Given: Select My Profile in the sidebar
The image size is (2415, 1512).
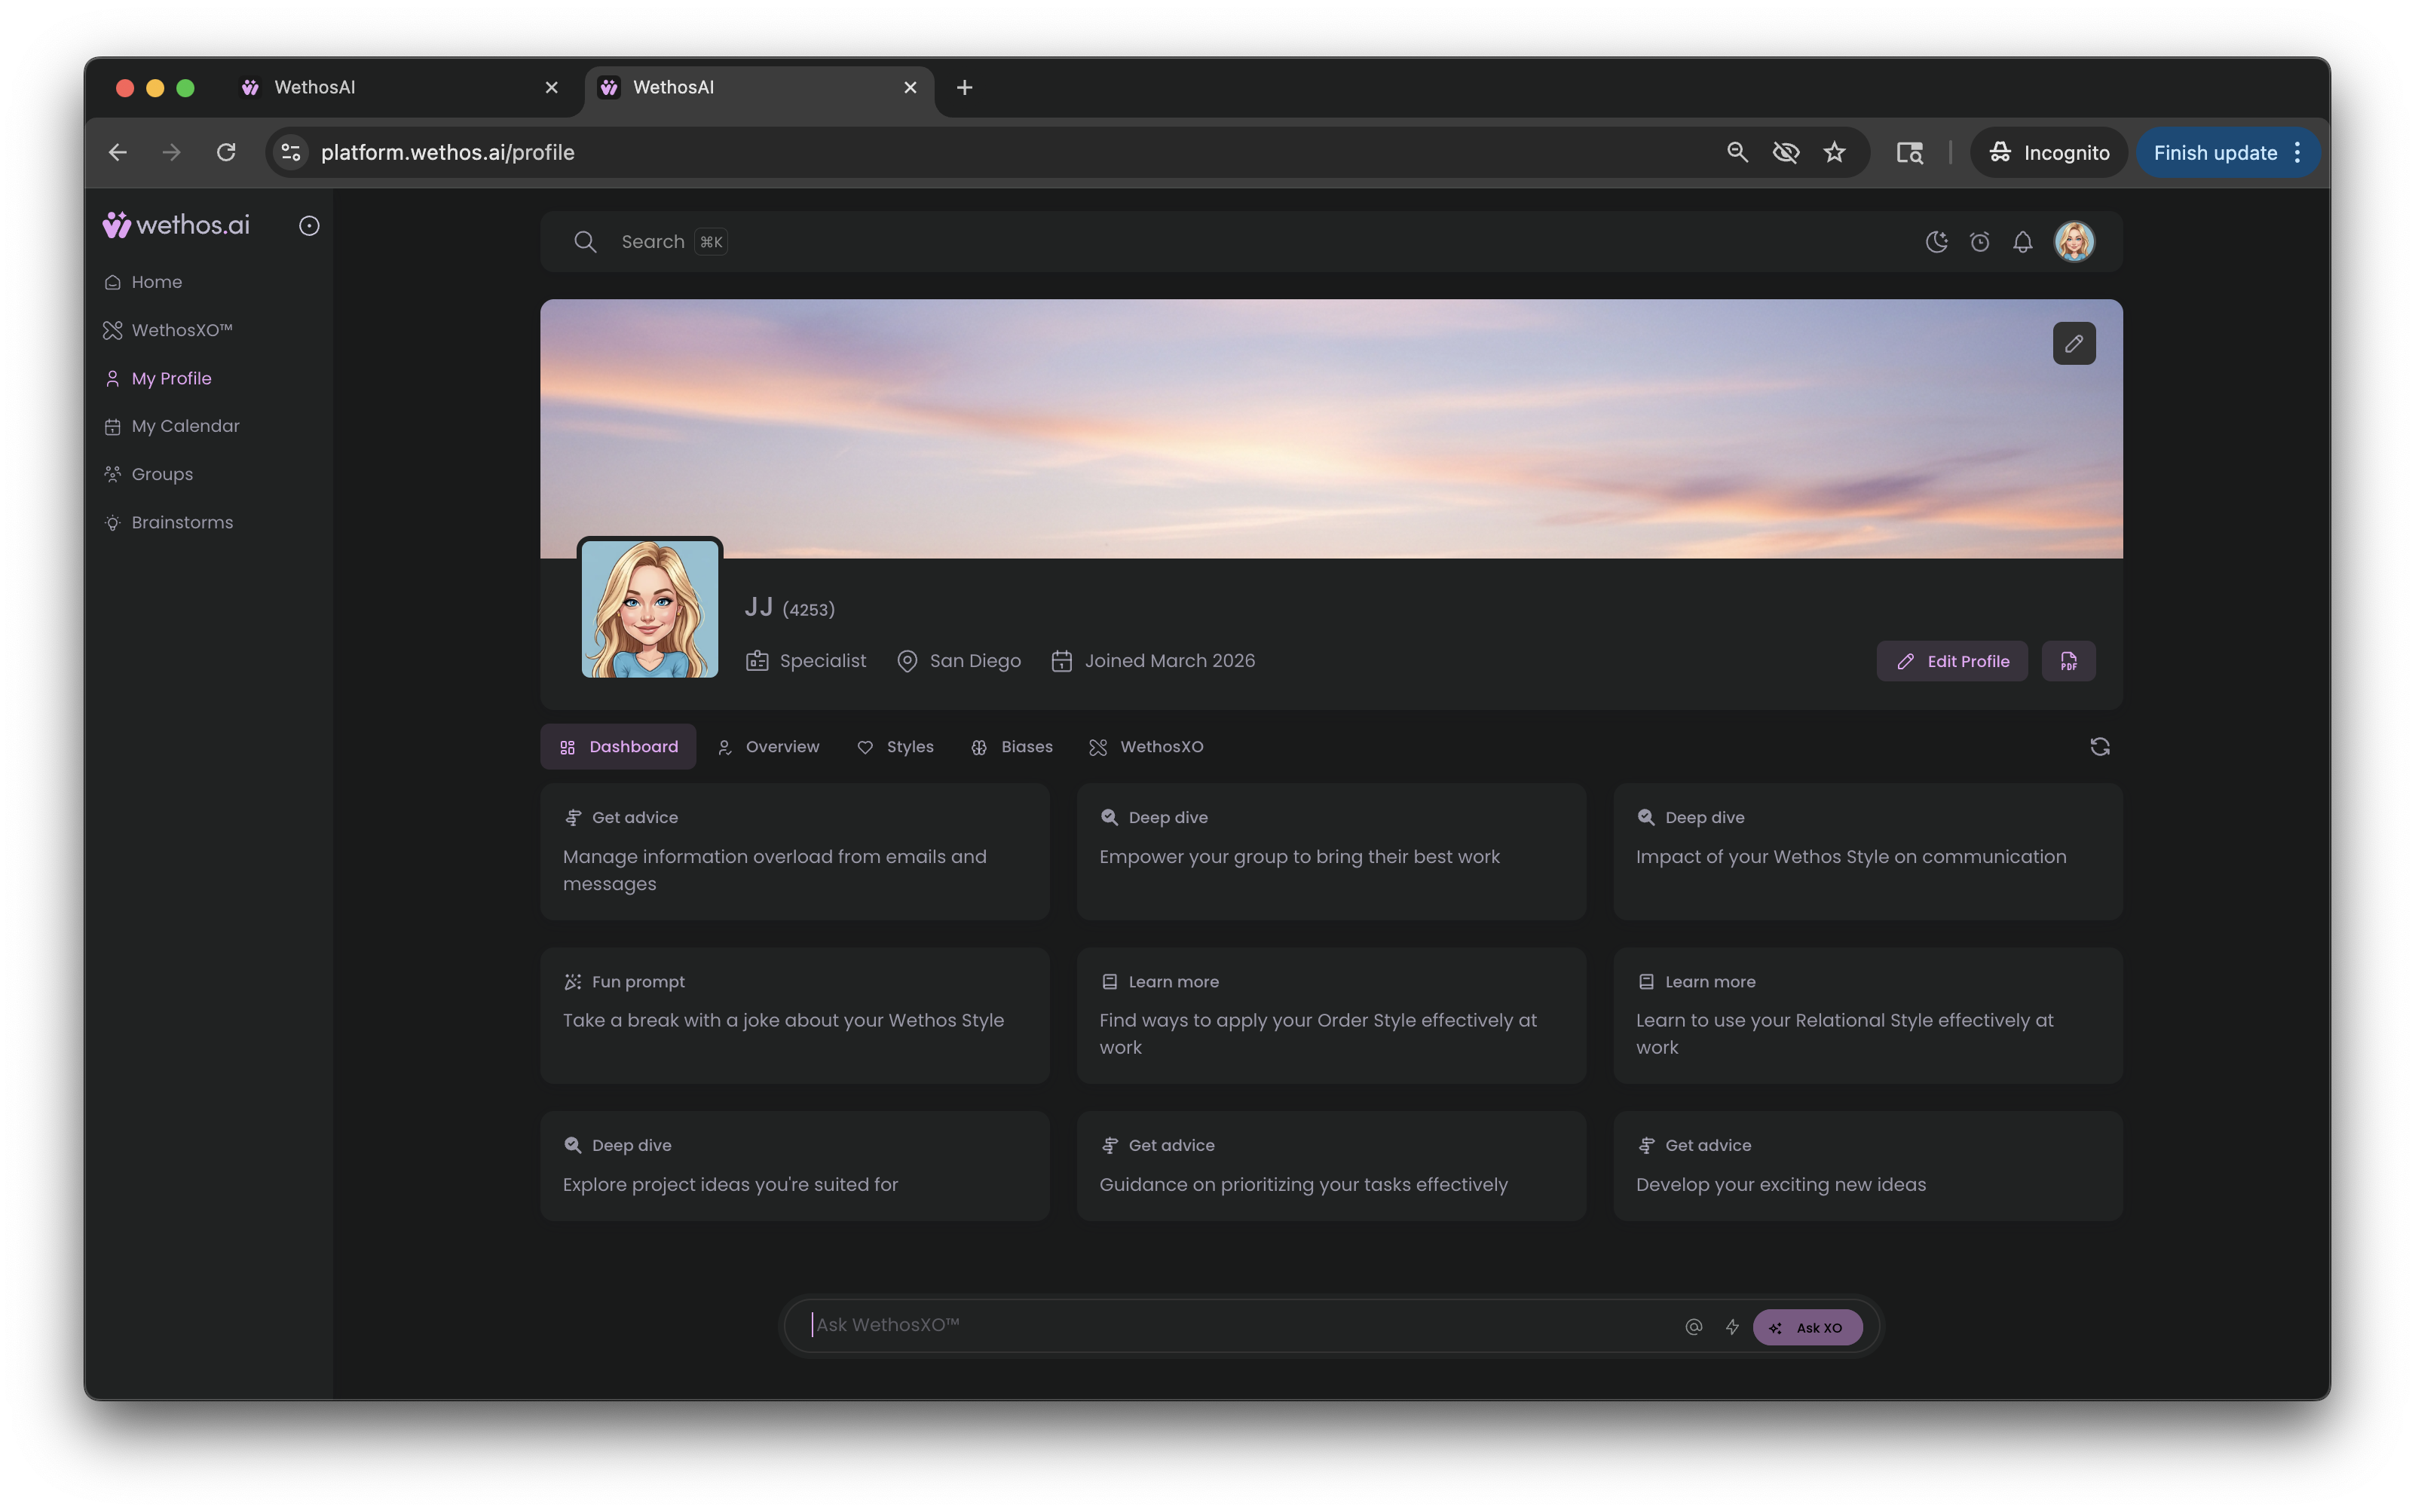Looking at the screenshot, I should click(x=158, y=378).
